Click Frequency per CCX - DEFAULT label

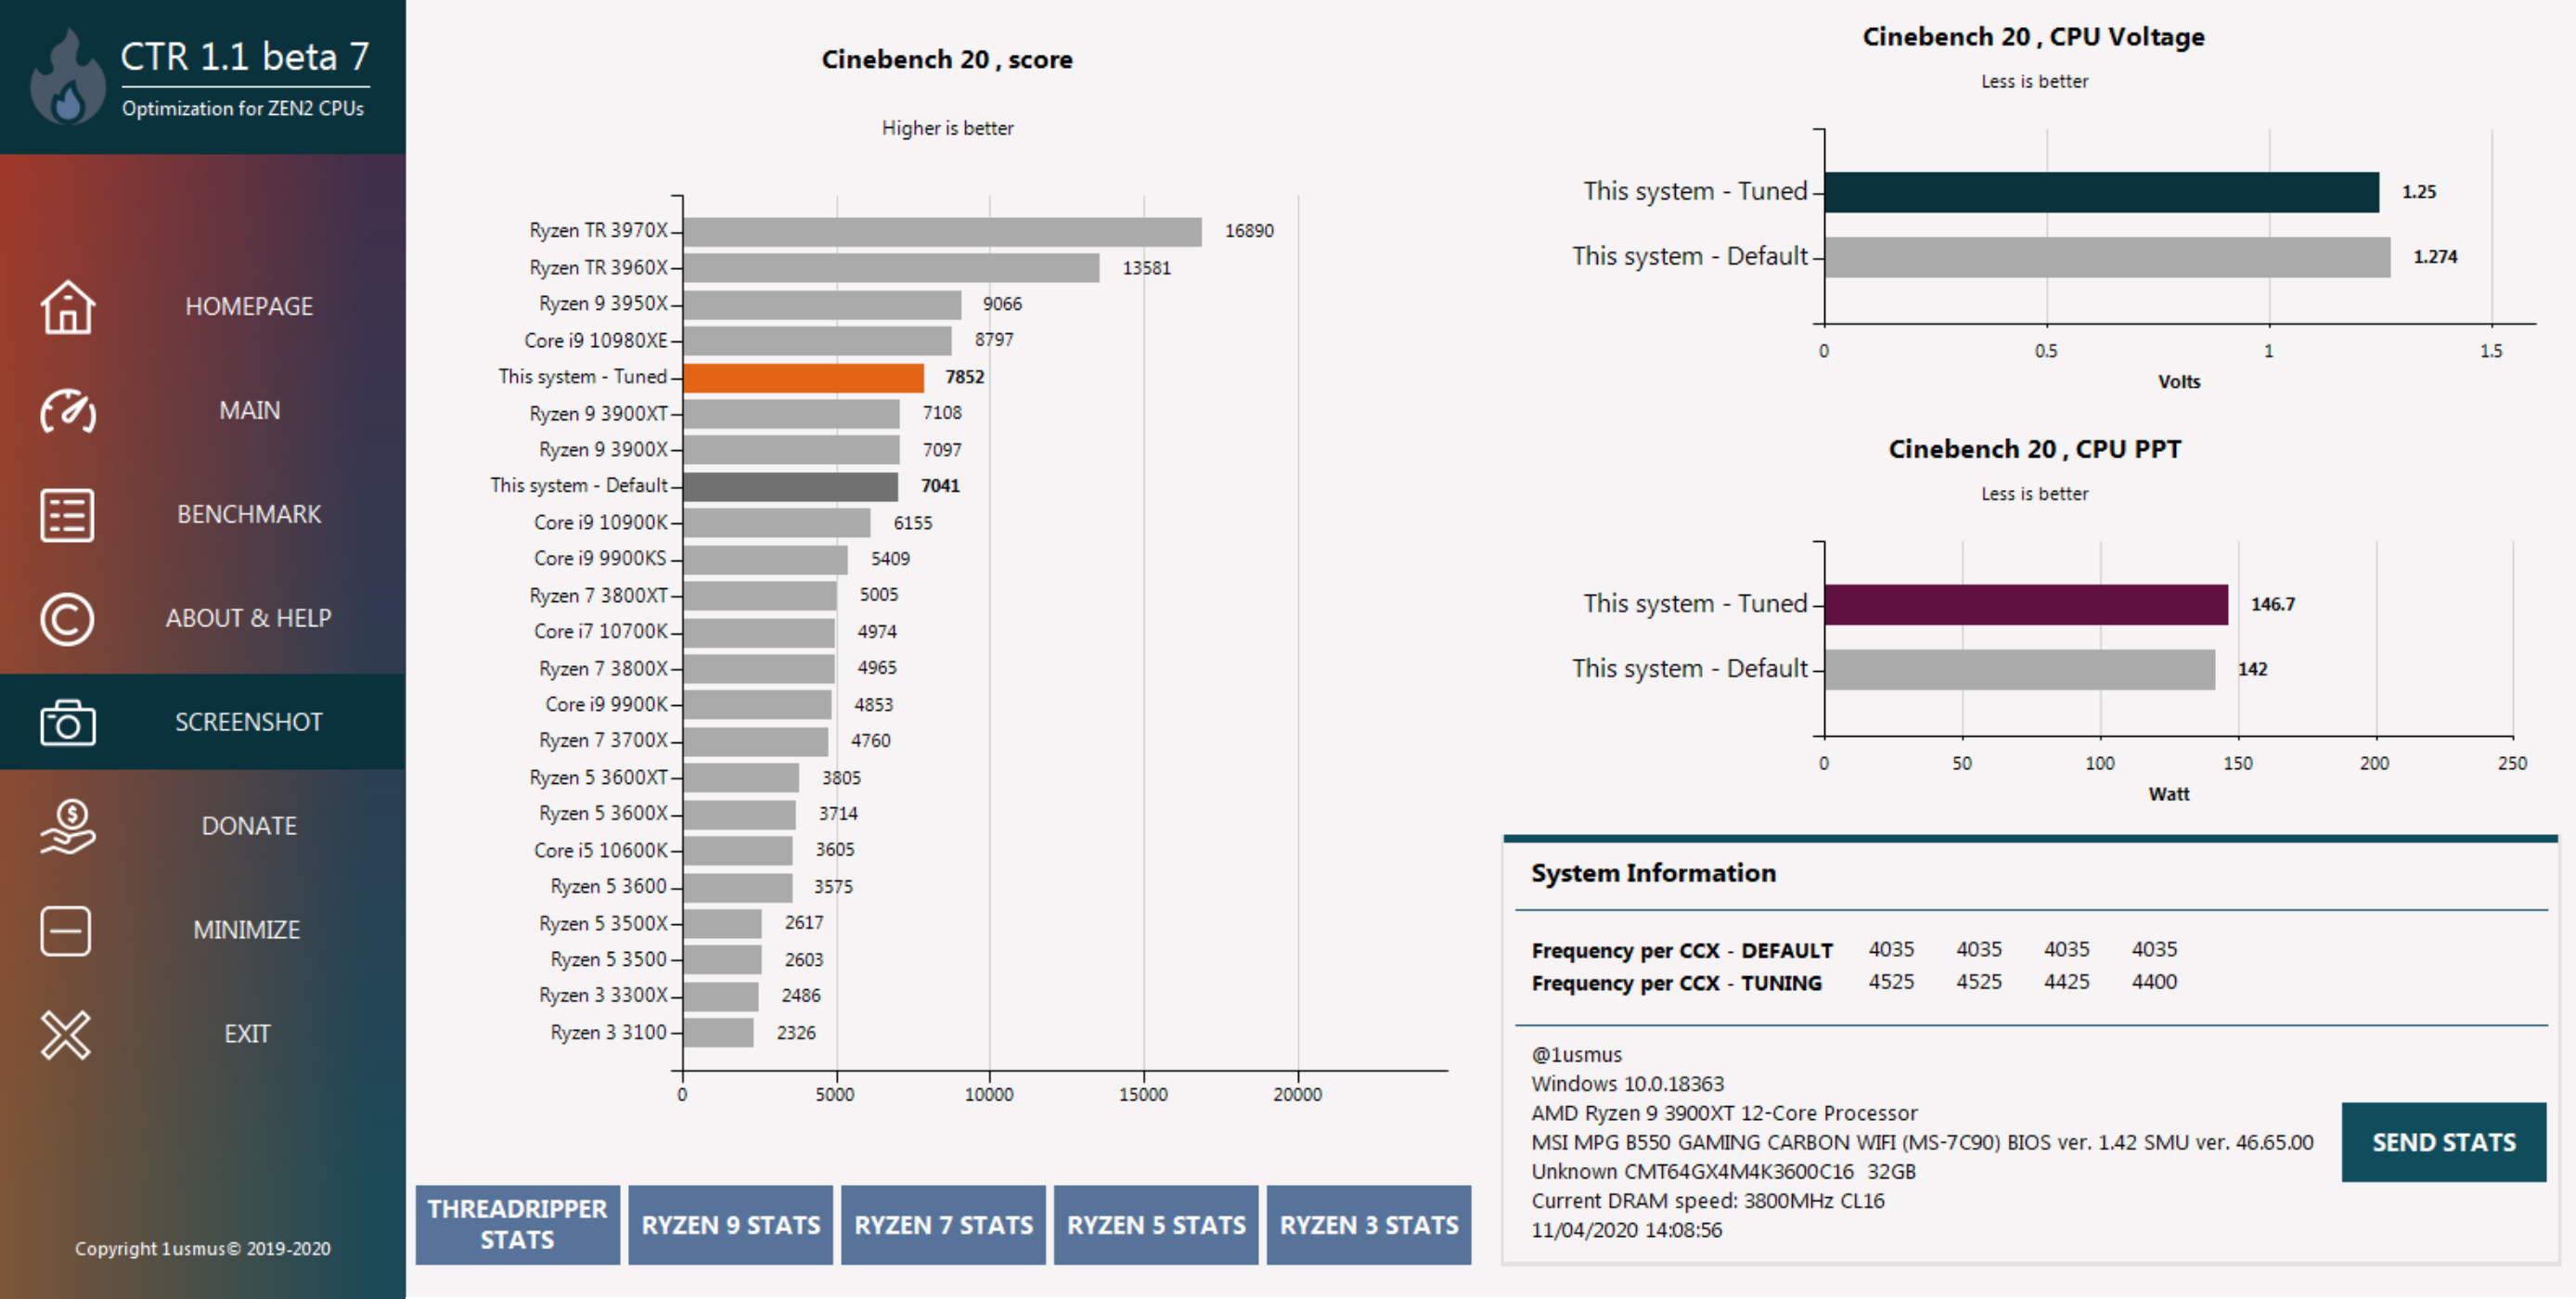pos(1682,950)
